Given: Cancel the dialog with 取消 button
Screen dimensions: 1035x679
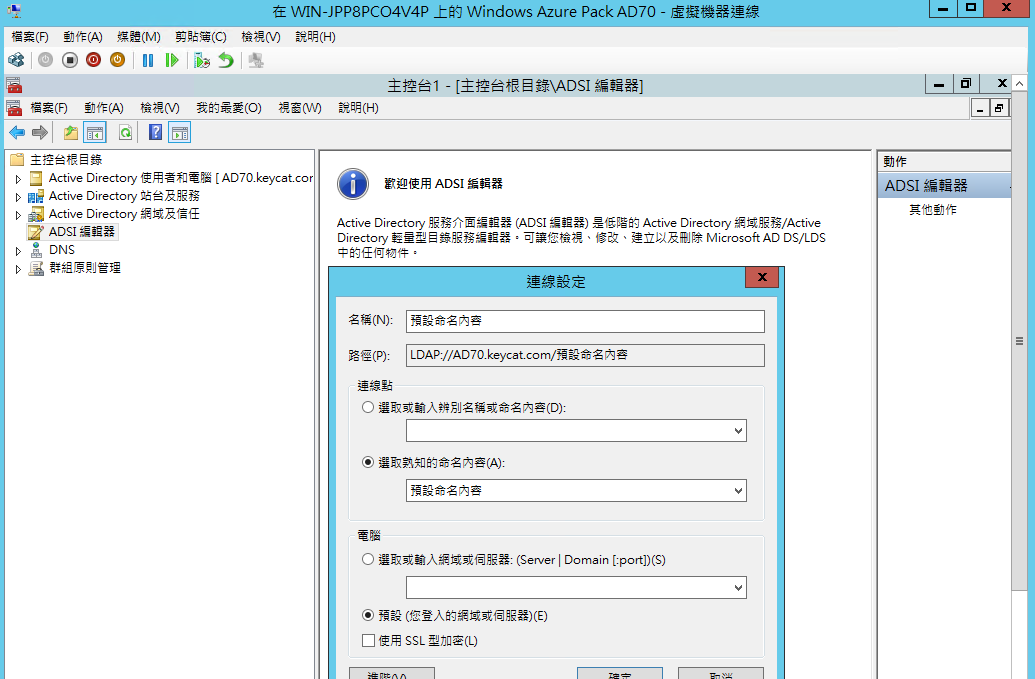Looking at the screenshot, I should tap(721, 674).
